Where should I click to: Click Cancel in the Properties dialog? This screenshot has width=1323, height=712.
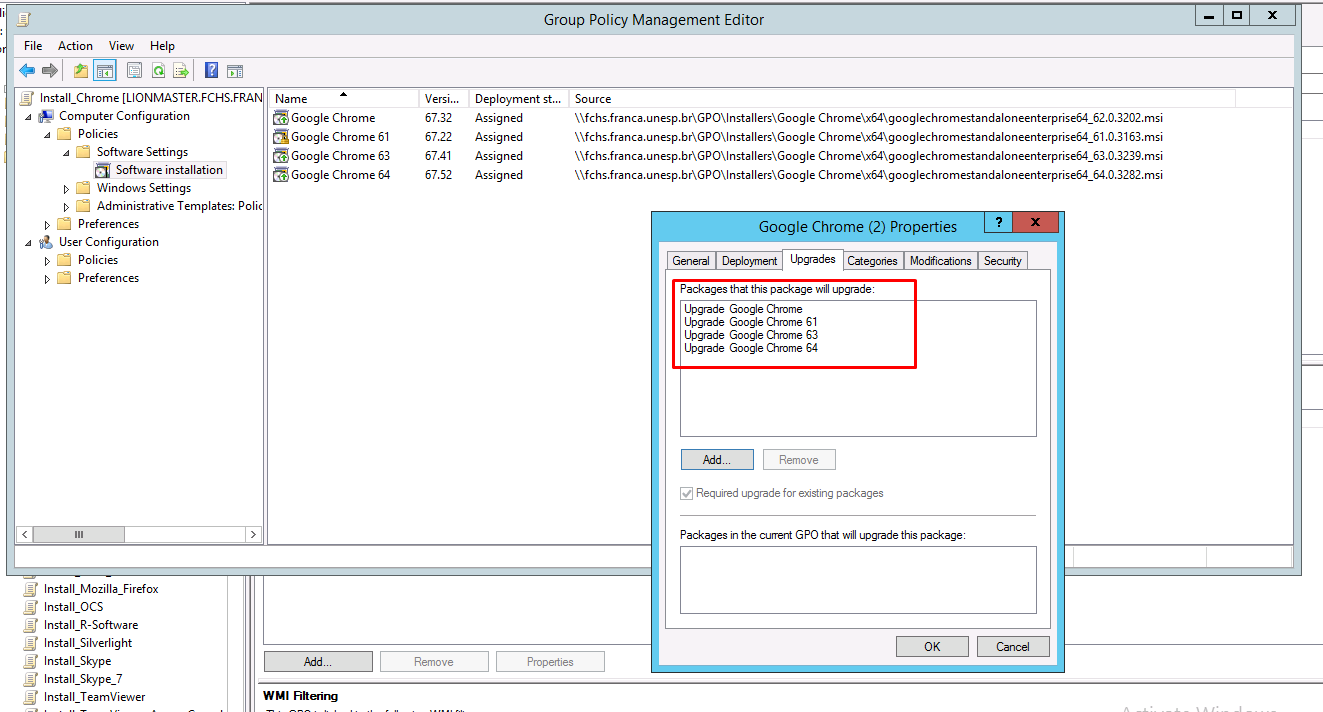1013,647
